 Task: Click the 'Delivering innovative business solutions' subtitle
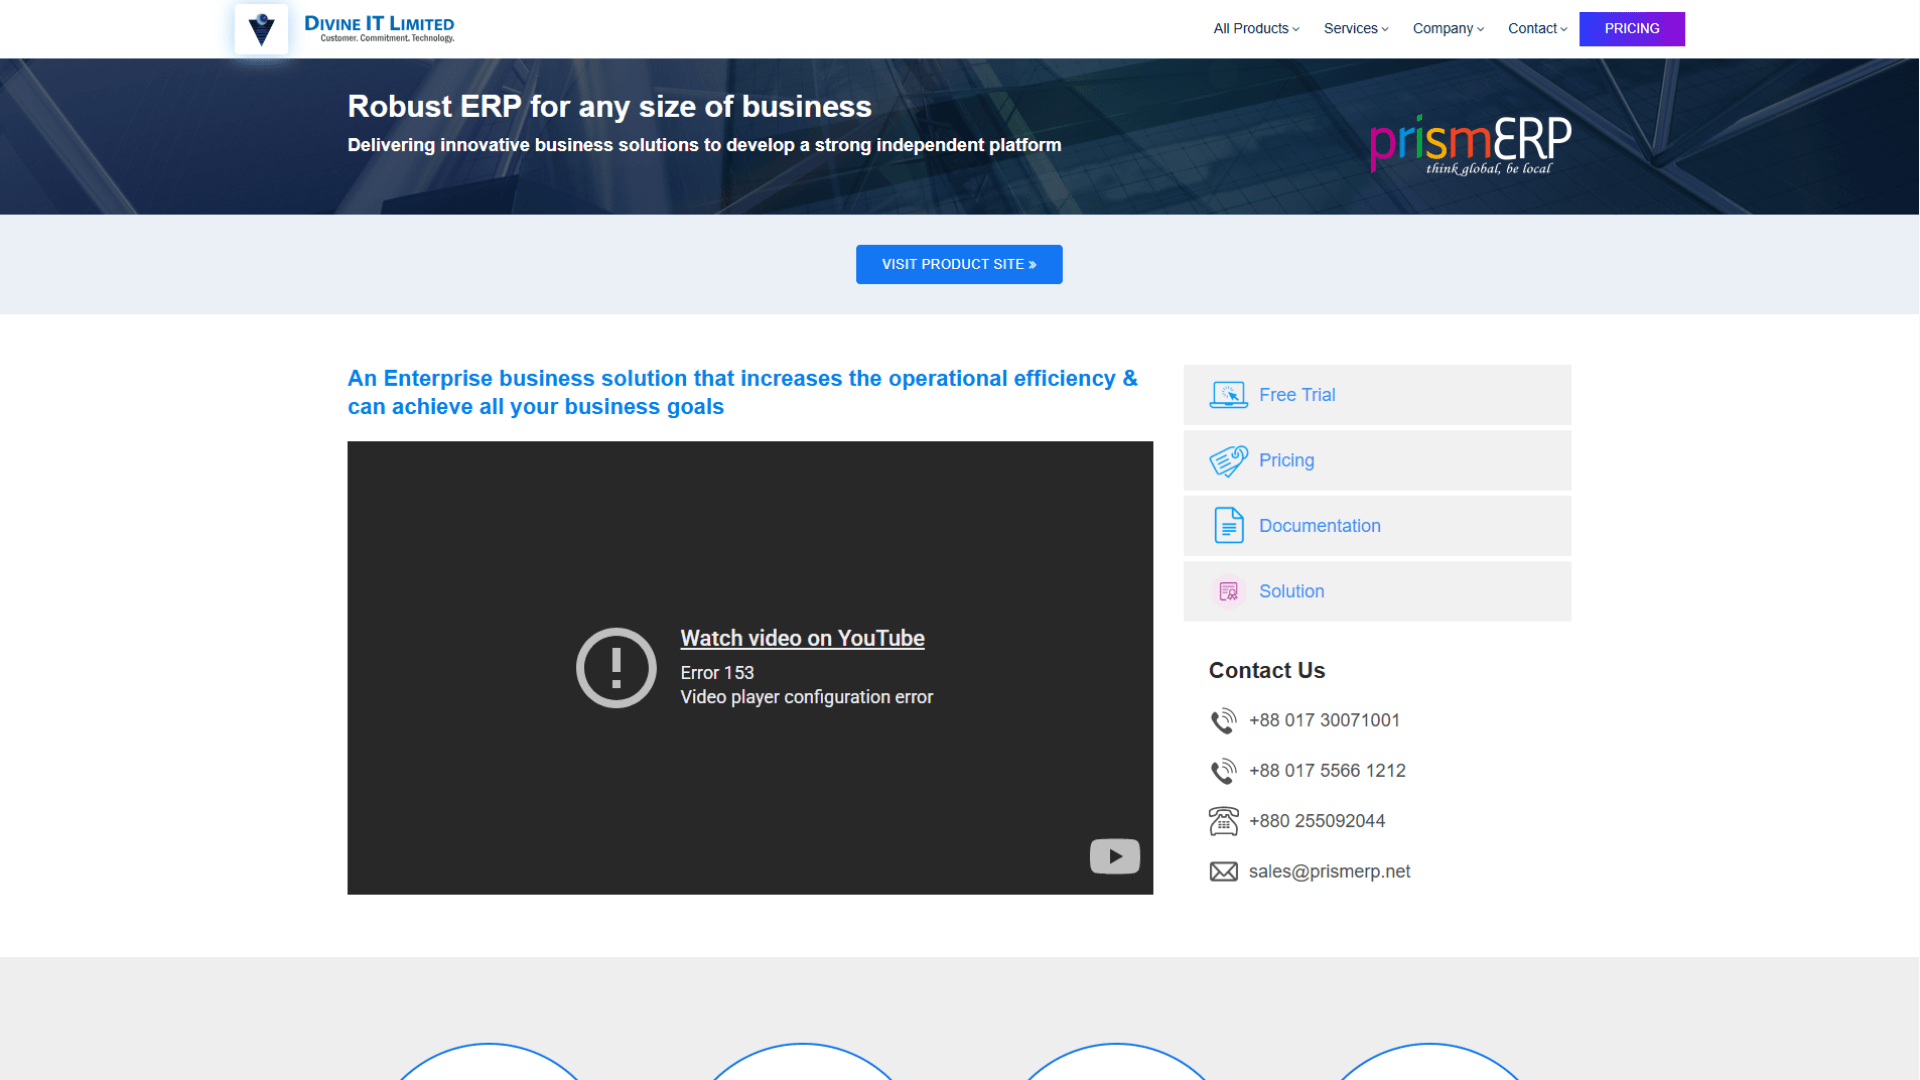pyautogui.click(x=704, y=145)
